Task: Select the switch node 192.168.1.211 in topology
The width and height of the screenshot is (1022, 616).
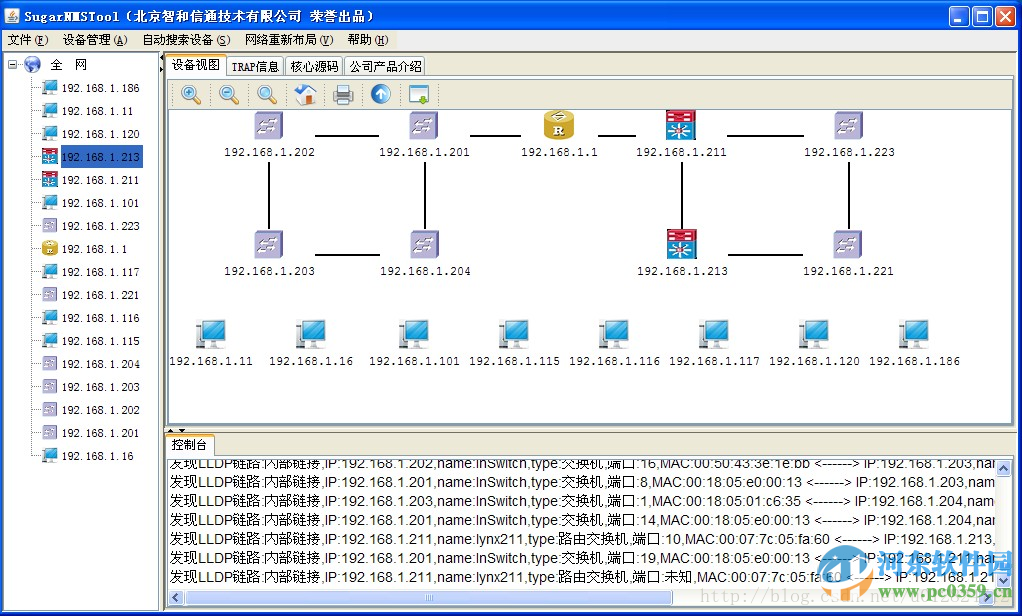Action: (x=680, y=124)
